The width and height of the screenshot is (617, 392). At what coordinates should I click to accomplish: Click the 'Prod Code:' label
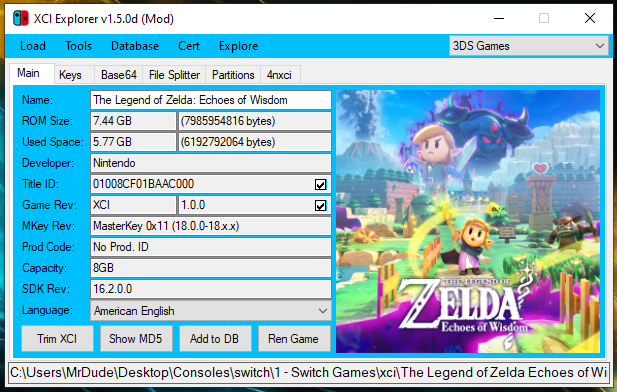point(48,247)
